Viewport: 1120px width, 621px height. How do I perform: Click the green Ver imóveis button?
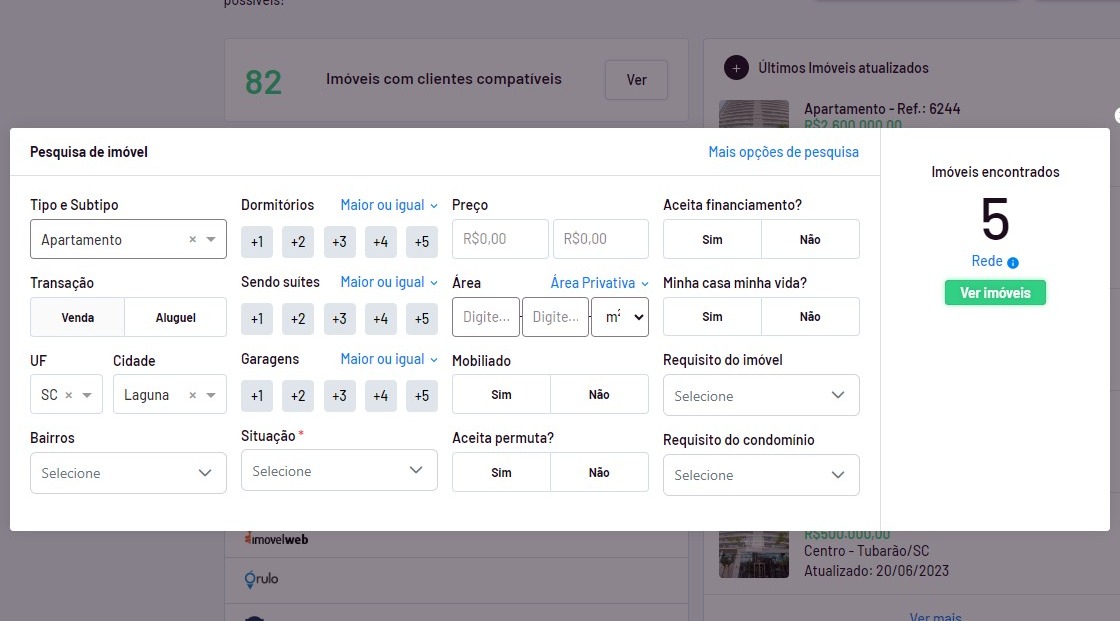coord(995,293)
